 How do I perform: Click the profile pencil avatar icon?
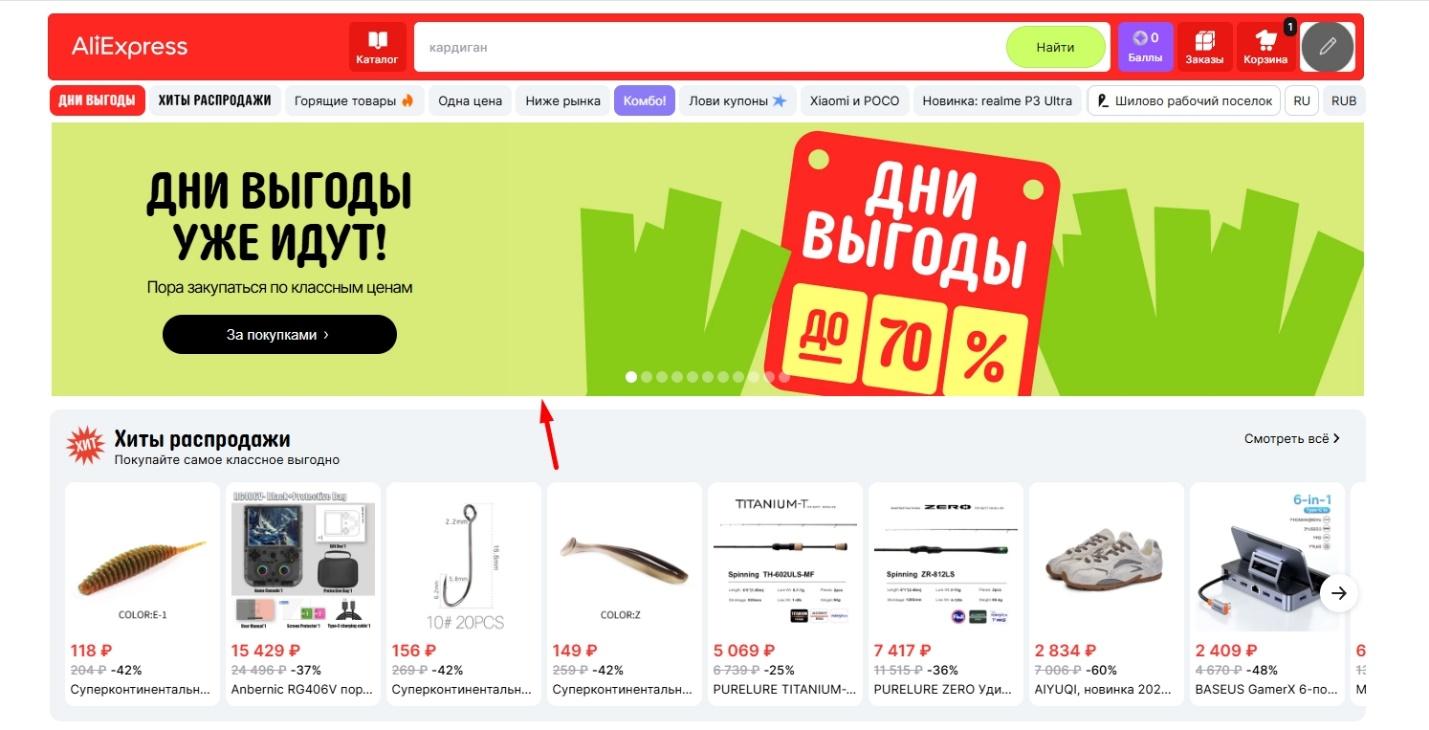click(1327, 46)
